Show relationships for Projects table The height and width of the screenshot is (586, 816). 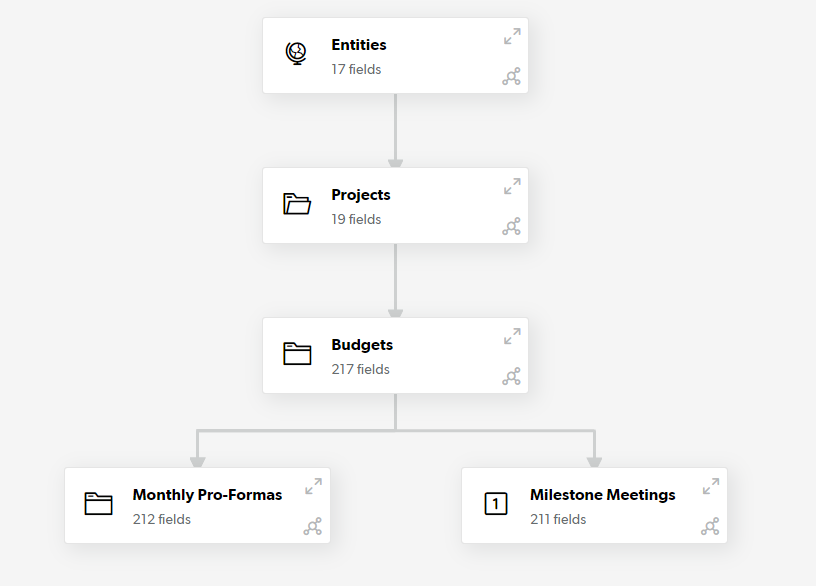[511, 226]
